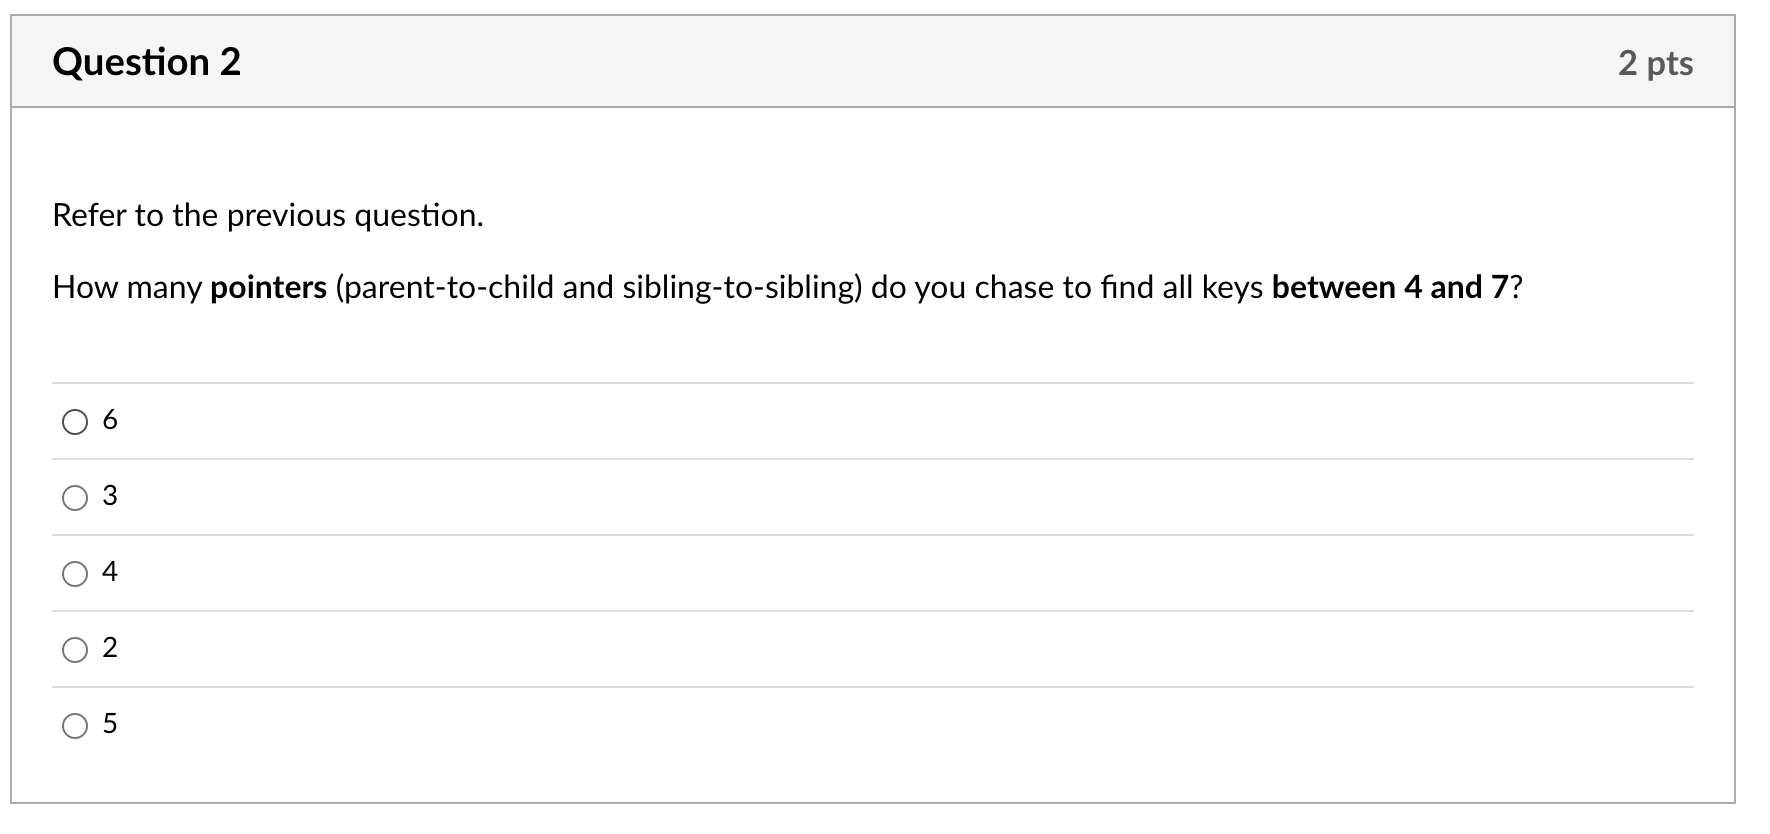Click the sentence Refer to the previous question
1770x834 pixels.
[x=268, y=215]
